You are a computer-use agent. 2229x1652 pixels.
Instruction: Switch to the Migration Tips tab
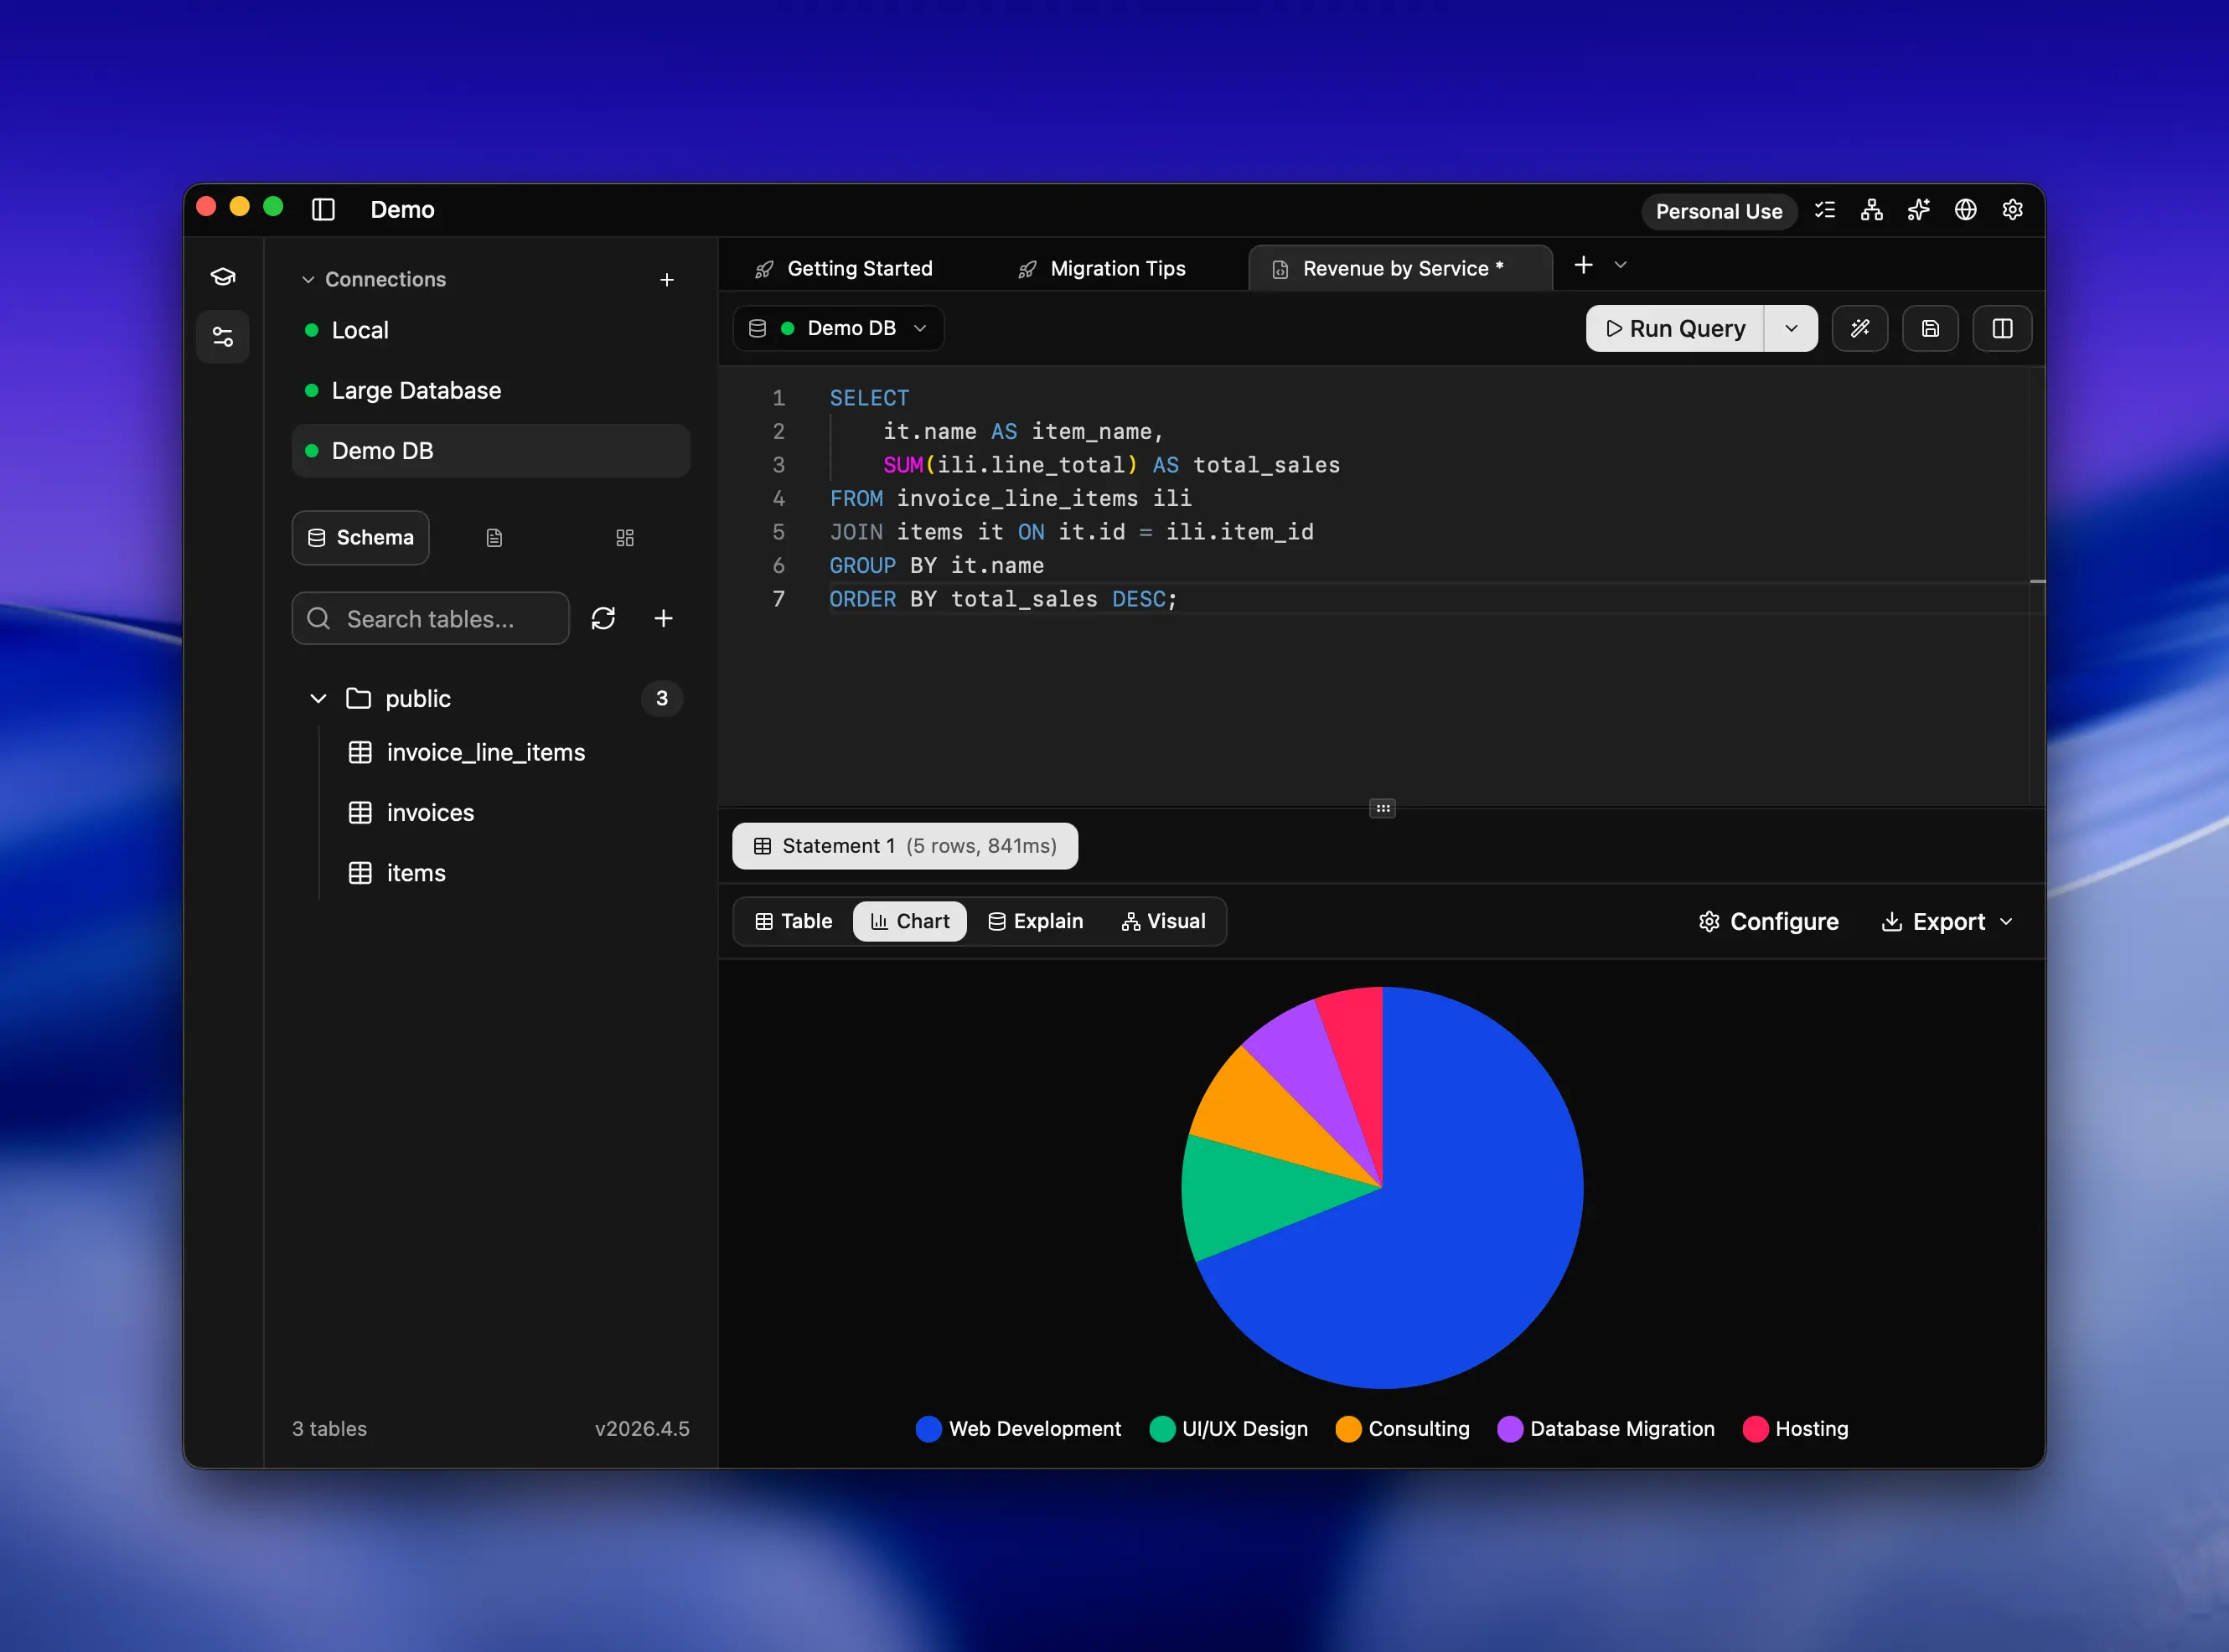pyautogui.click(x=1117, y=268)
